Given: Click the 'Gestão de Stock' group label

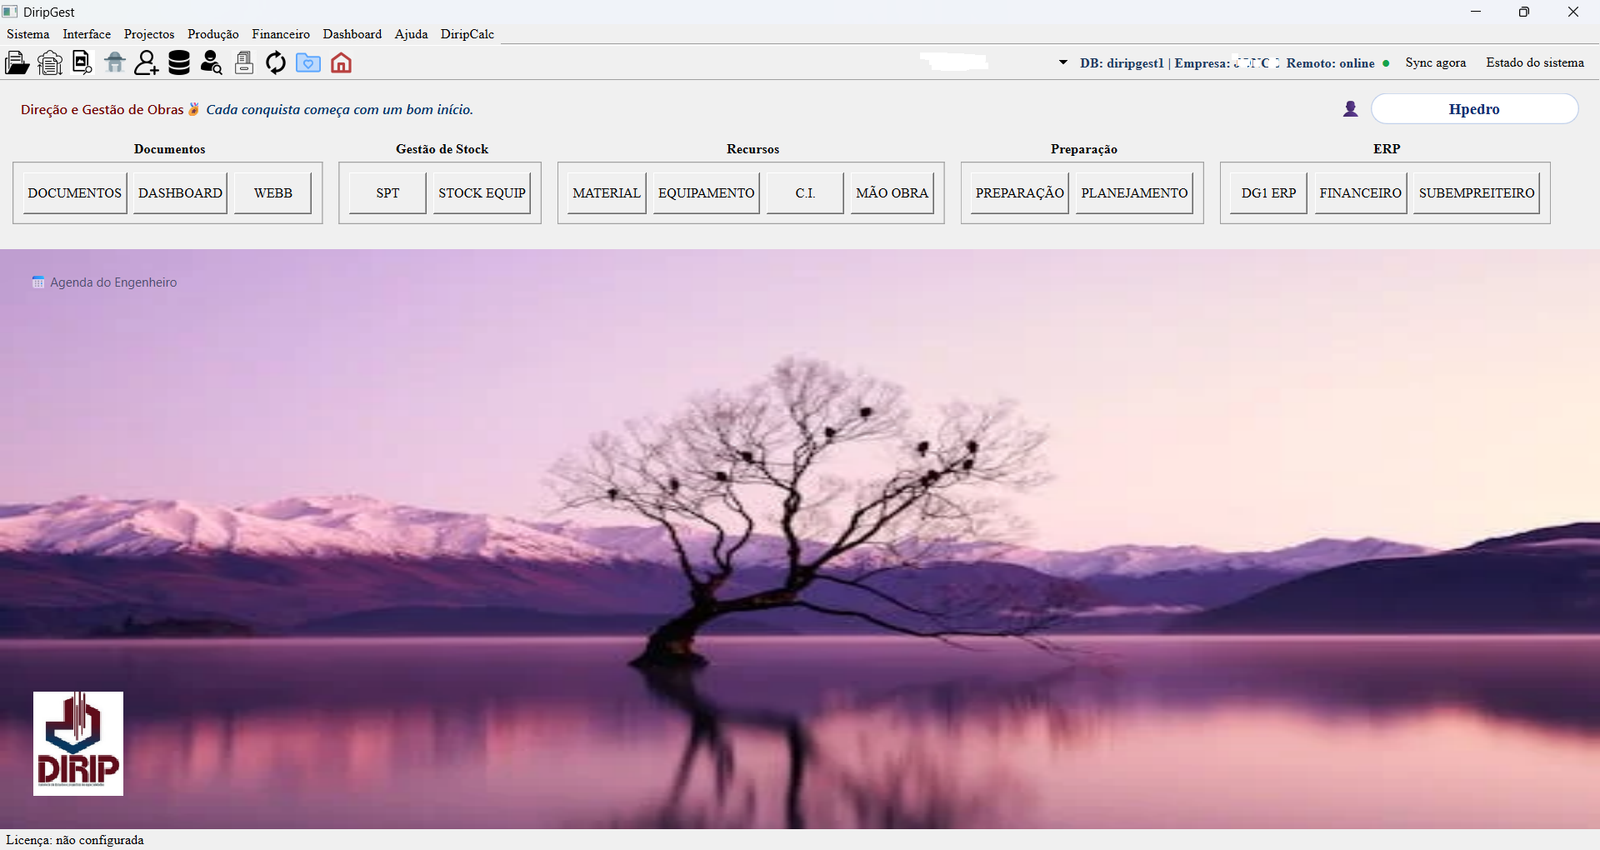Looking at the screenshot, I should [442, 149].
